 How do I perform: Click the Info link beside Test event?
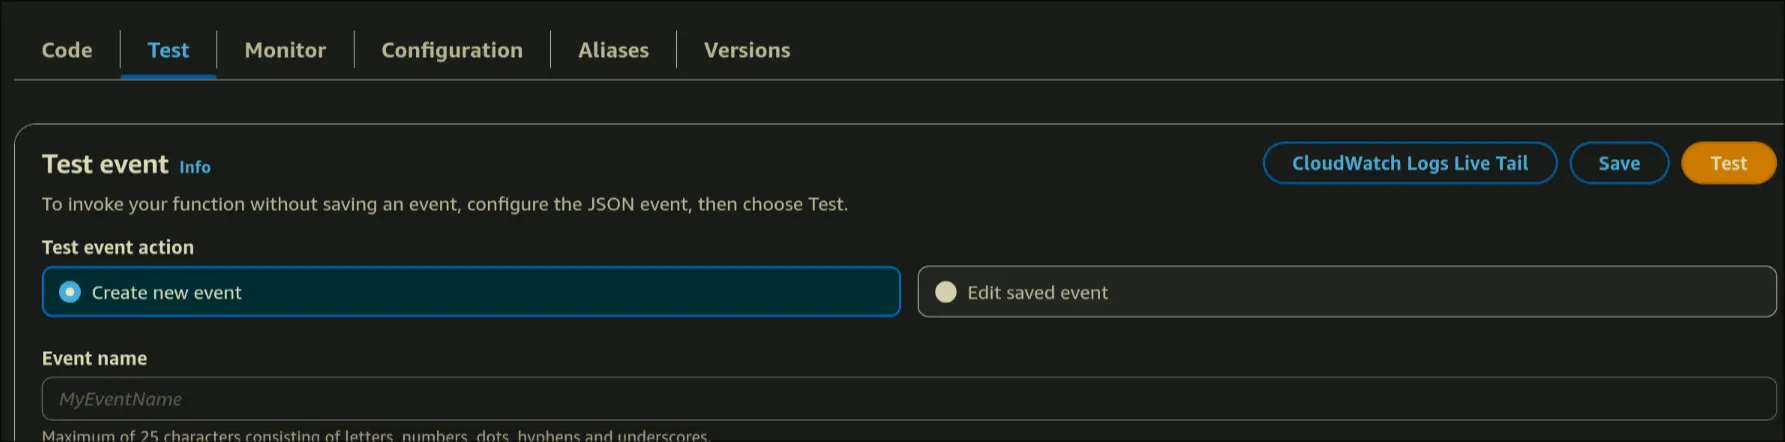point(195,167)
